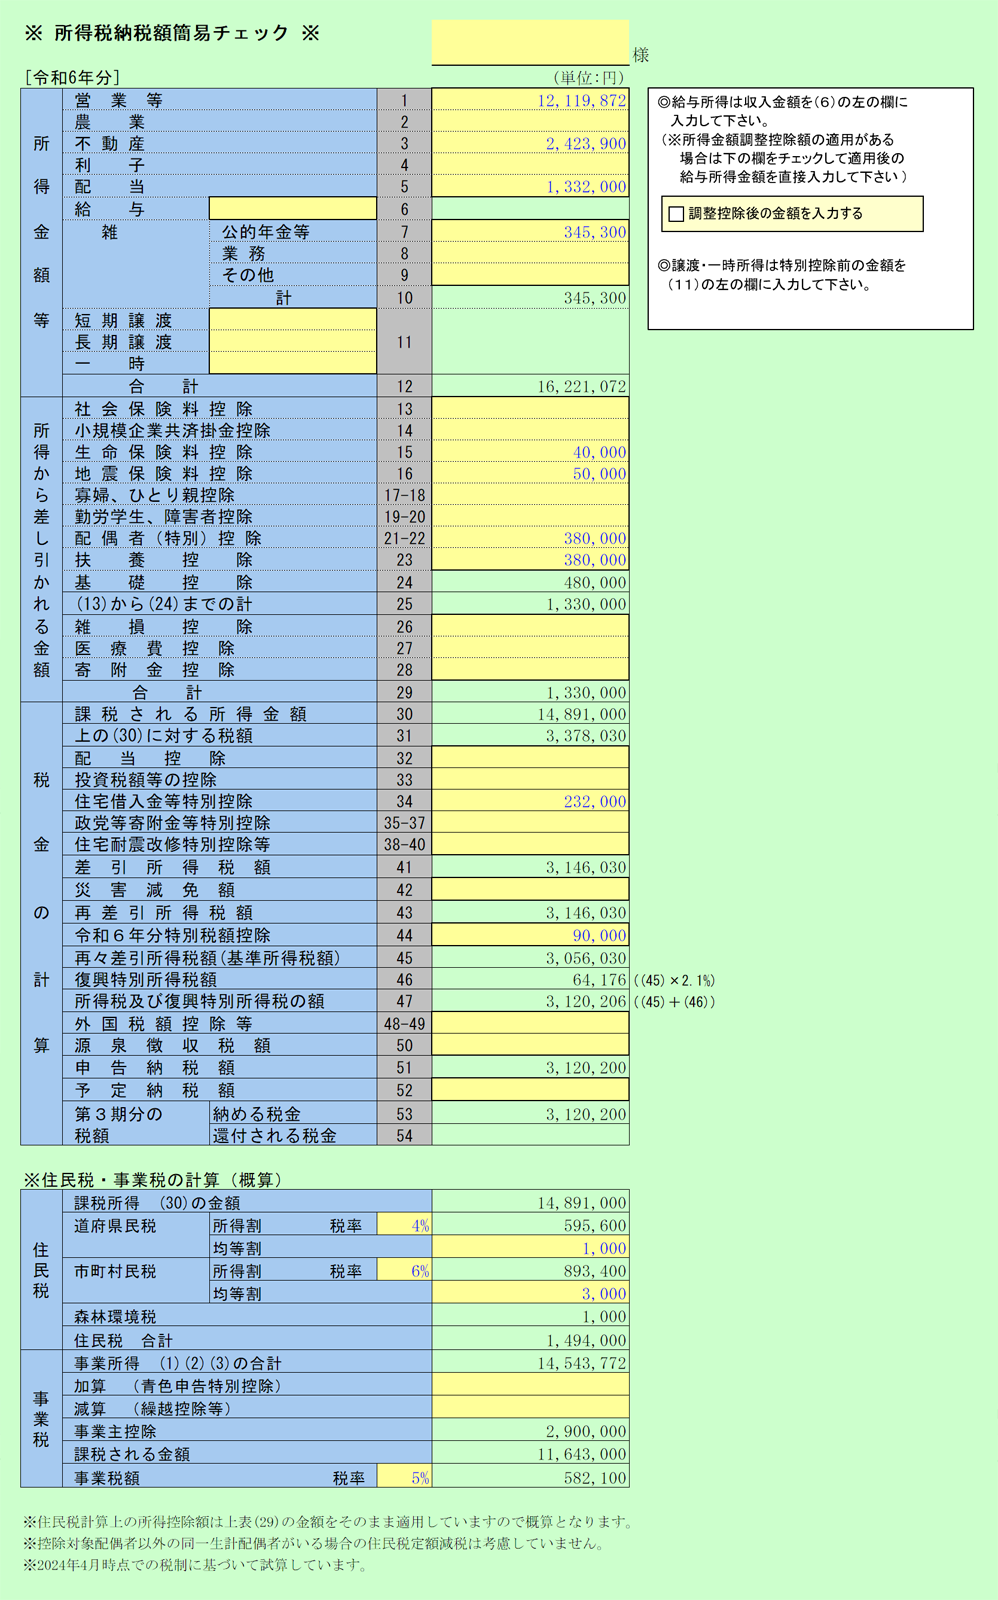Screen dimensions: 998x1600
Task: Select the empty 社会保険料控除 input cell
Action: pyautogui.click(x=530, y=408)
